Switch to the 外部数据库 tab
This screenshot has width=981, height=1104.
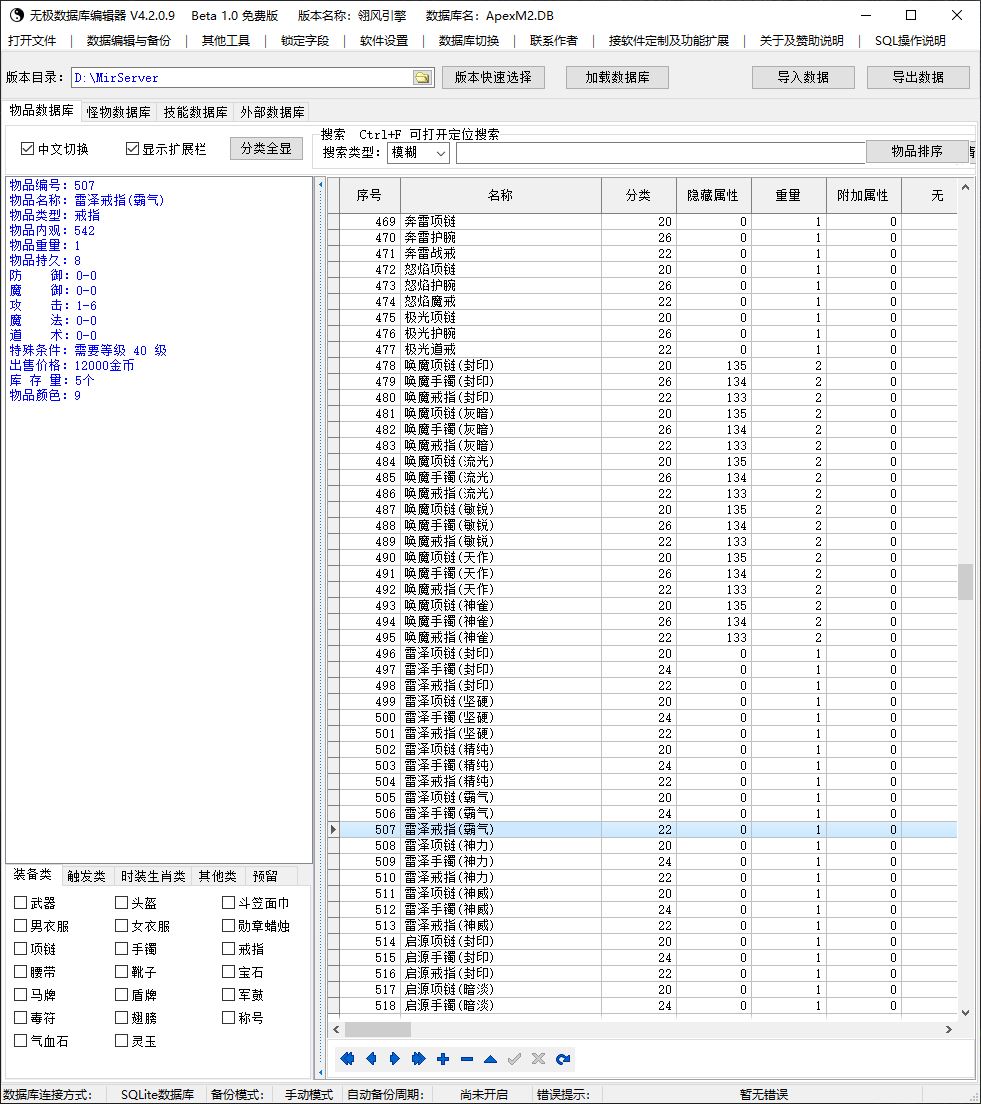coord(272,112)
